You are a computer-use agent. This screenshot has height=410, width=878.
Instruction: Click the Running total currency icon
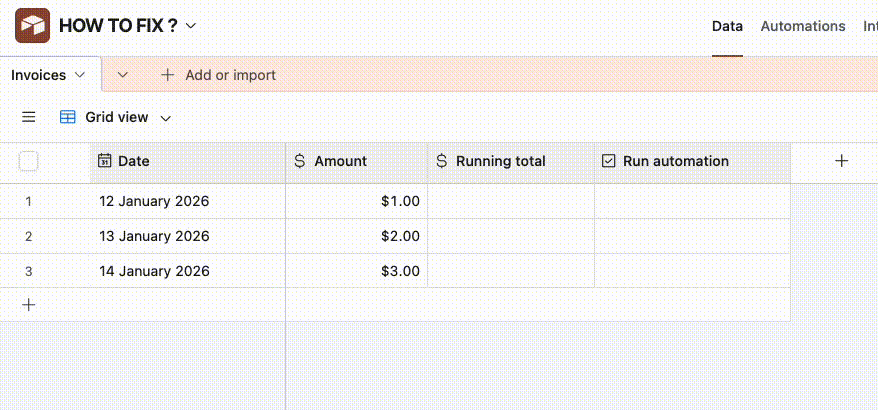(x=442, y=161)
